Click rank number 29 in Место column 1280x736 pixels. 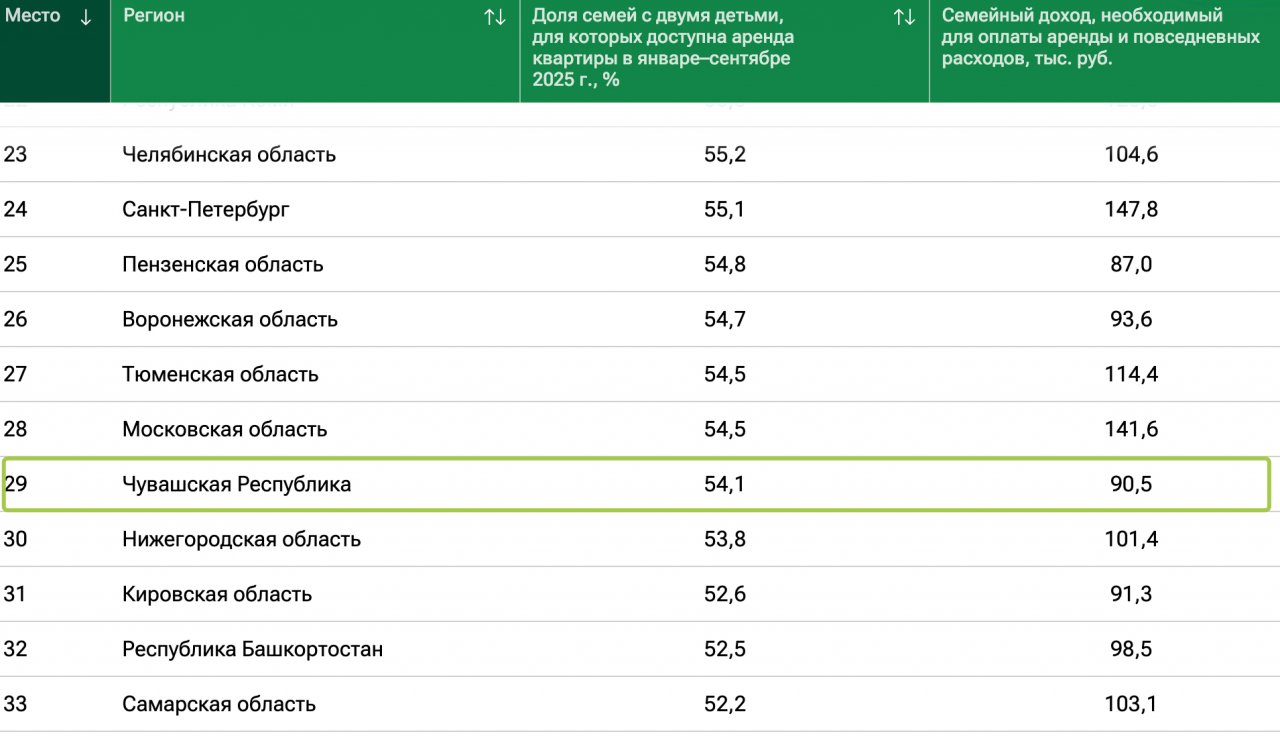(x=15, y=485)
